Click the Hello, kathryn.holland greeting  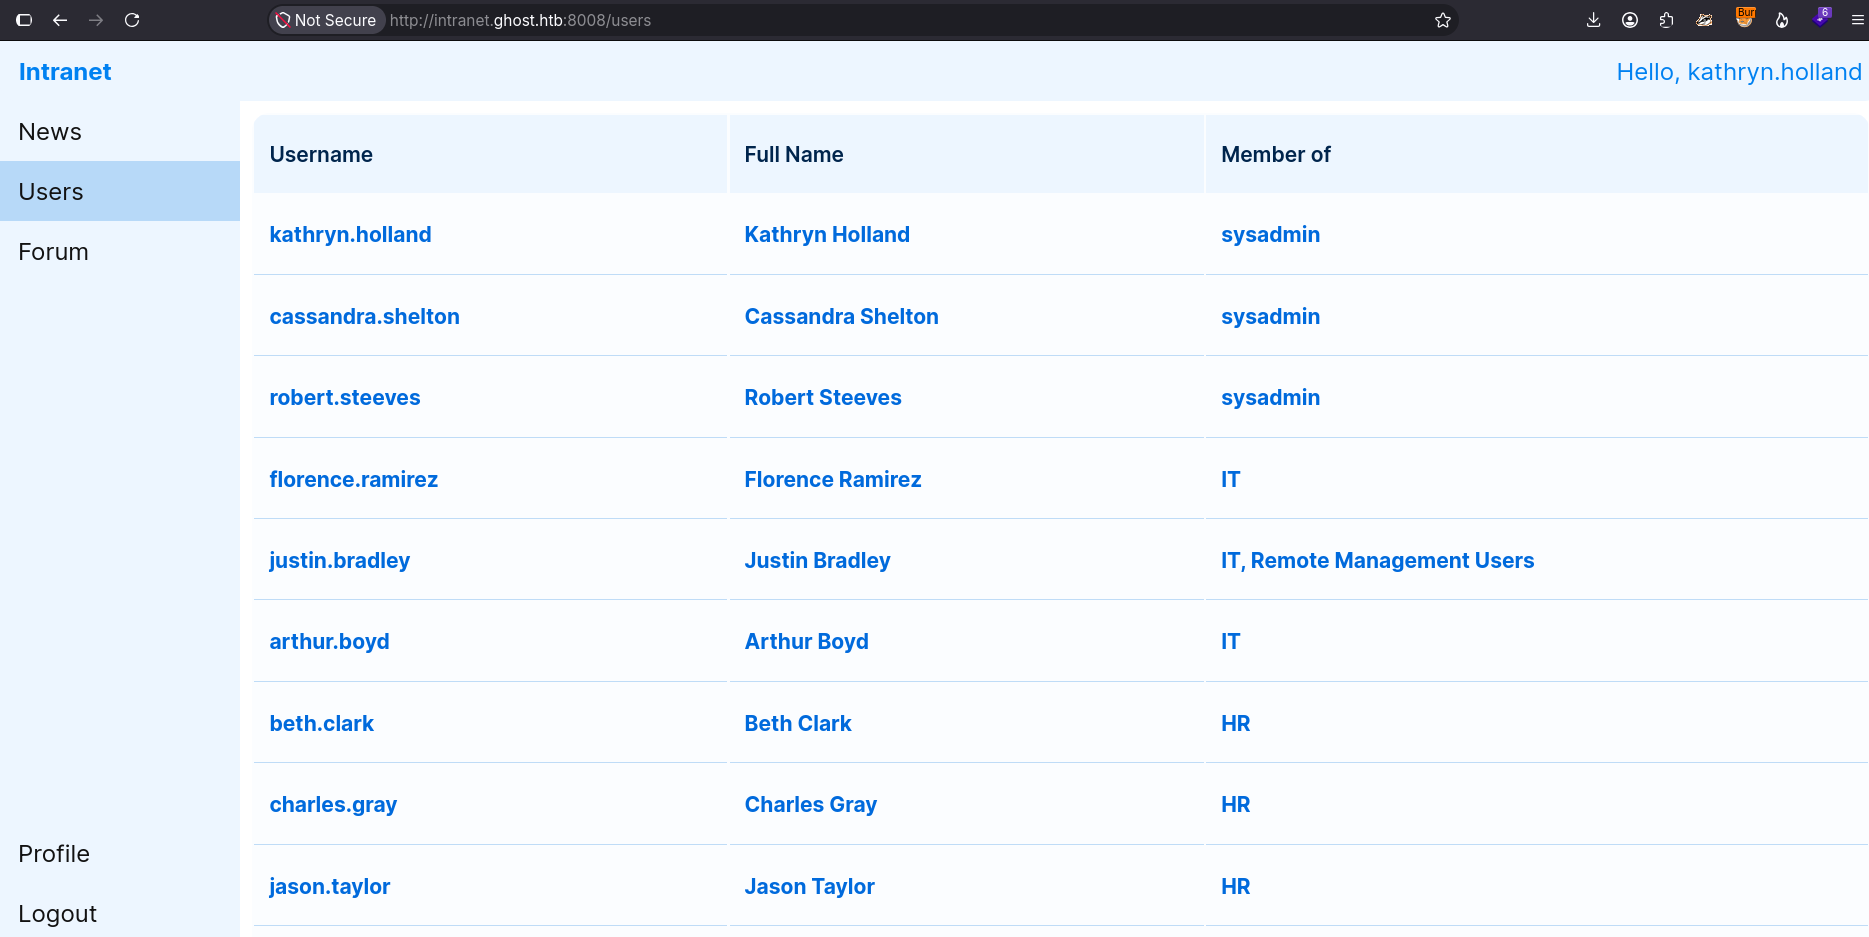click(1739, 72)
